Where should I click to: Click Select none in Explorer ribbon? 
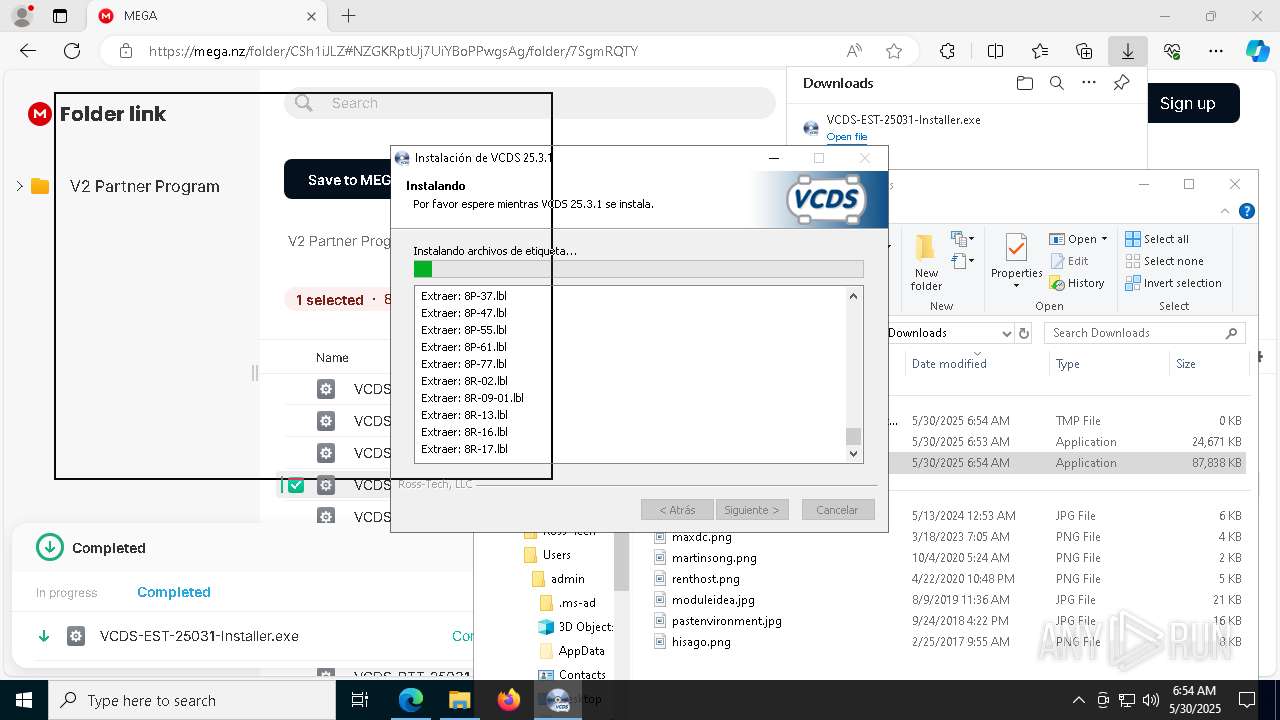[x=1164, y=261]
